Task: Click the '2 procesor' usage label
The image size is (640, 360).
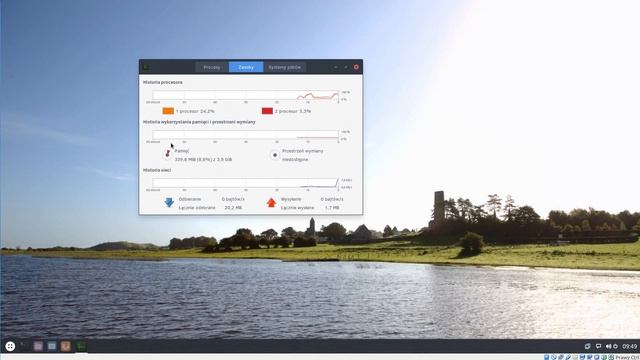Action: pos(293,111)
